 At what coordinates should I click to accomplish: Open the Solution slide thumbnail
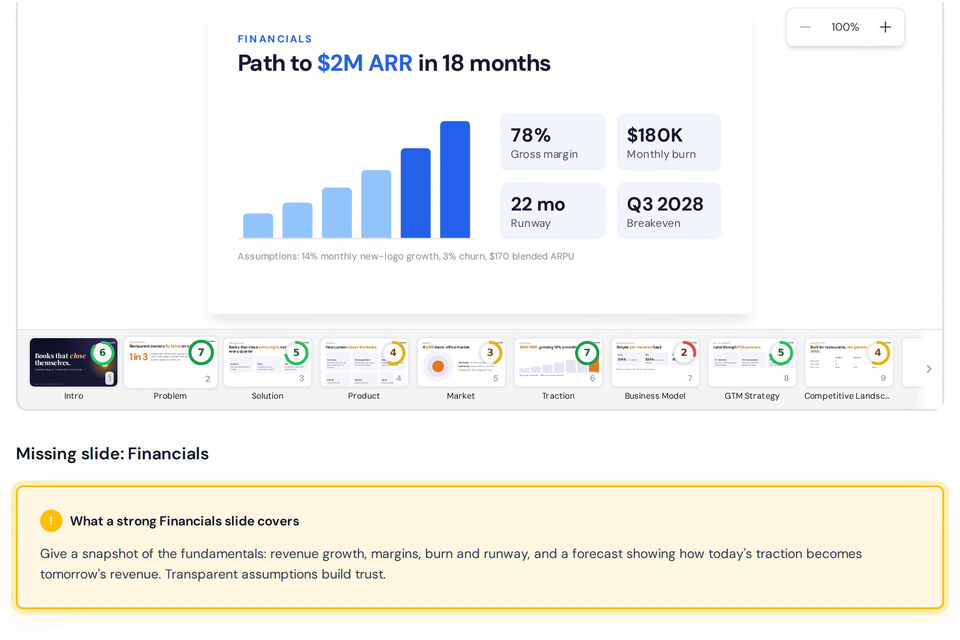[268, 362]
